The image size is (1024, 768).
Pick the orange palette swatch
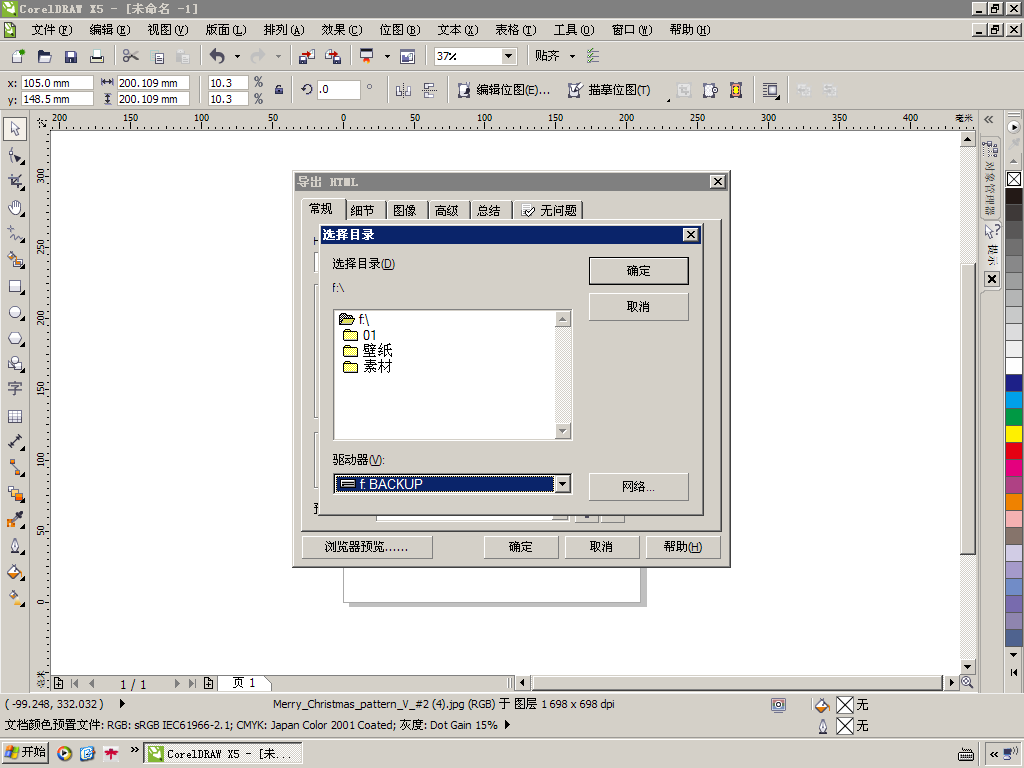click(x=1014, y=502)
